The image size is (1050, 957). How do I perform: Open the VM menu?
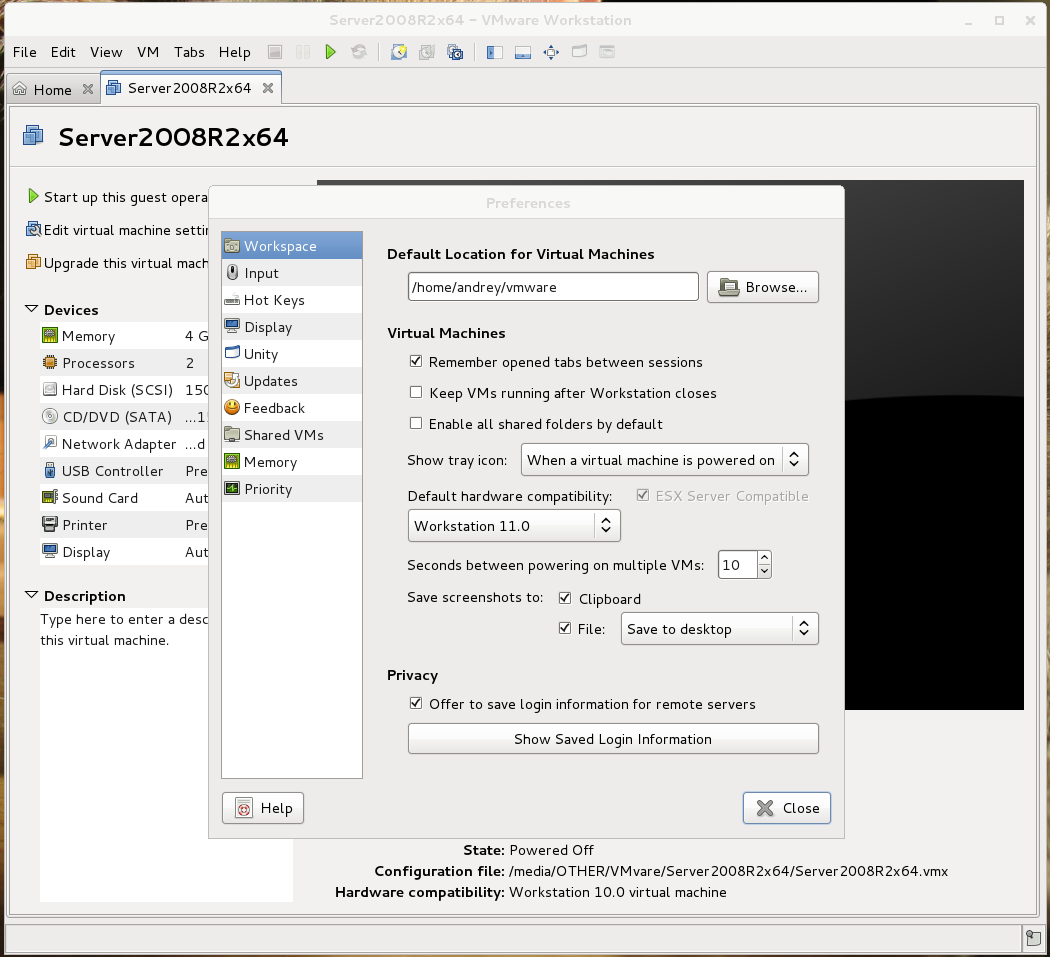pos(148,52)
